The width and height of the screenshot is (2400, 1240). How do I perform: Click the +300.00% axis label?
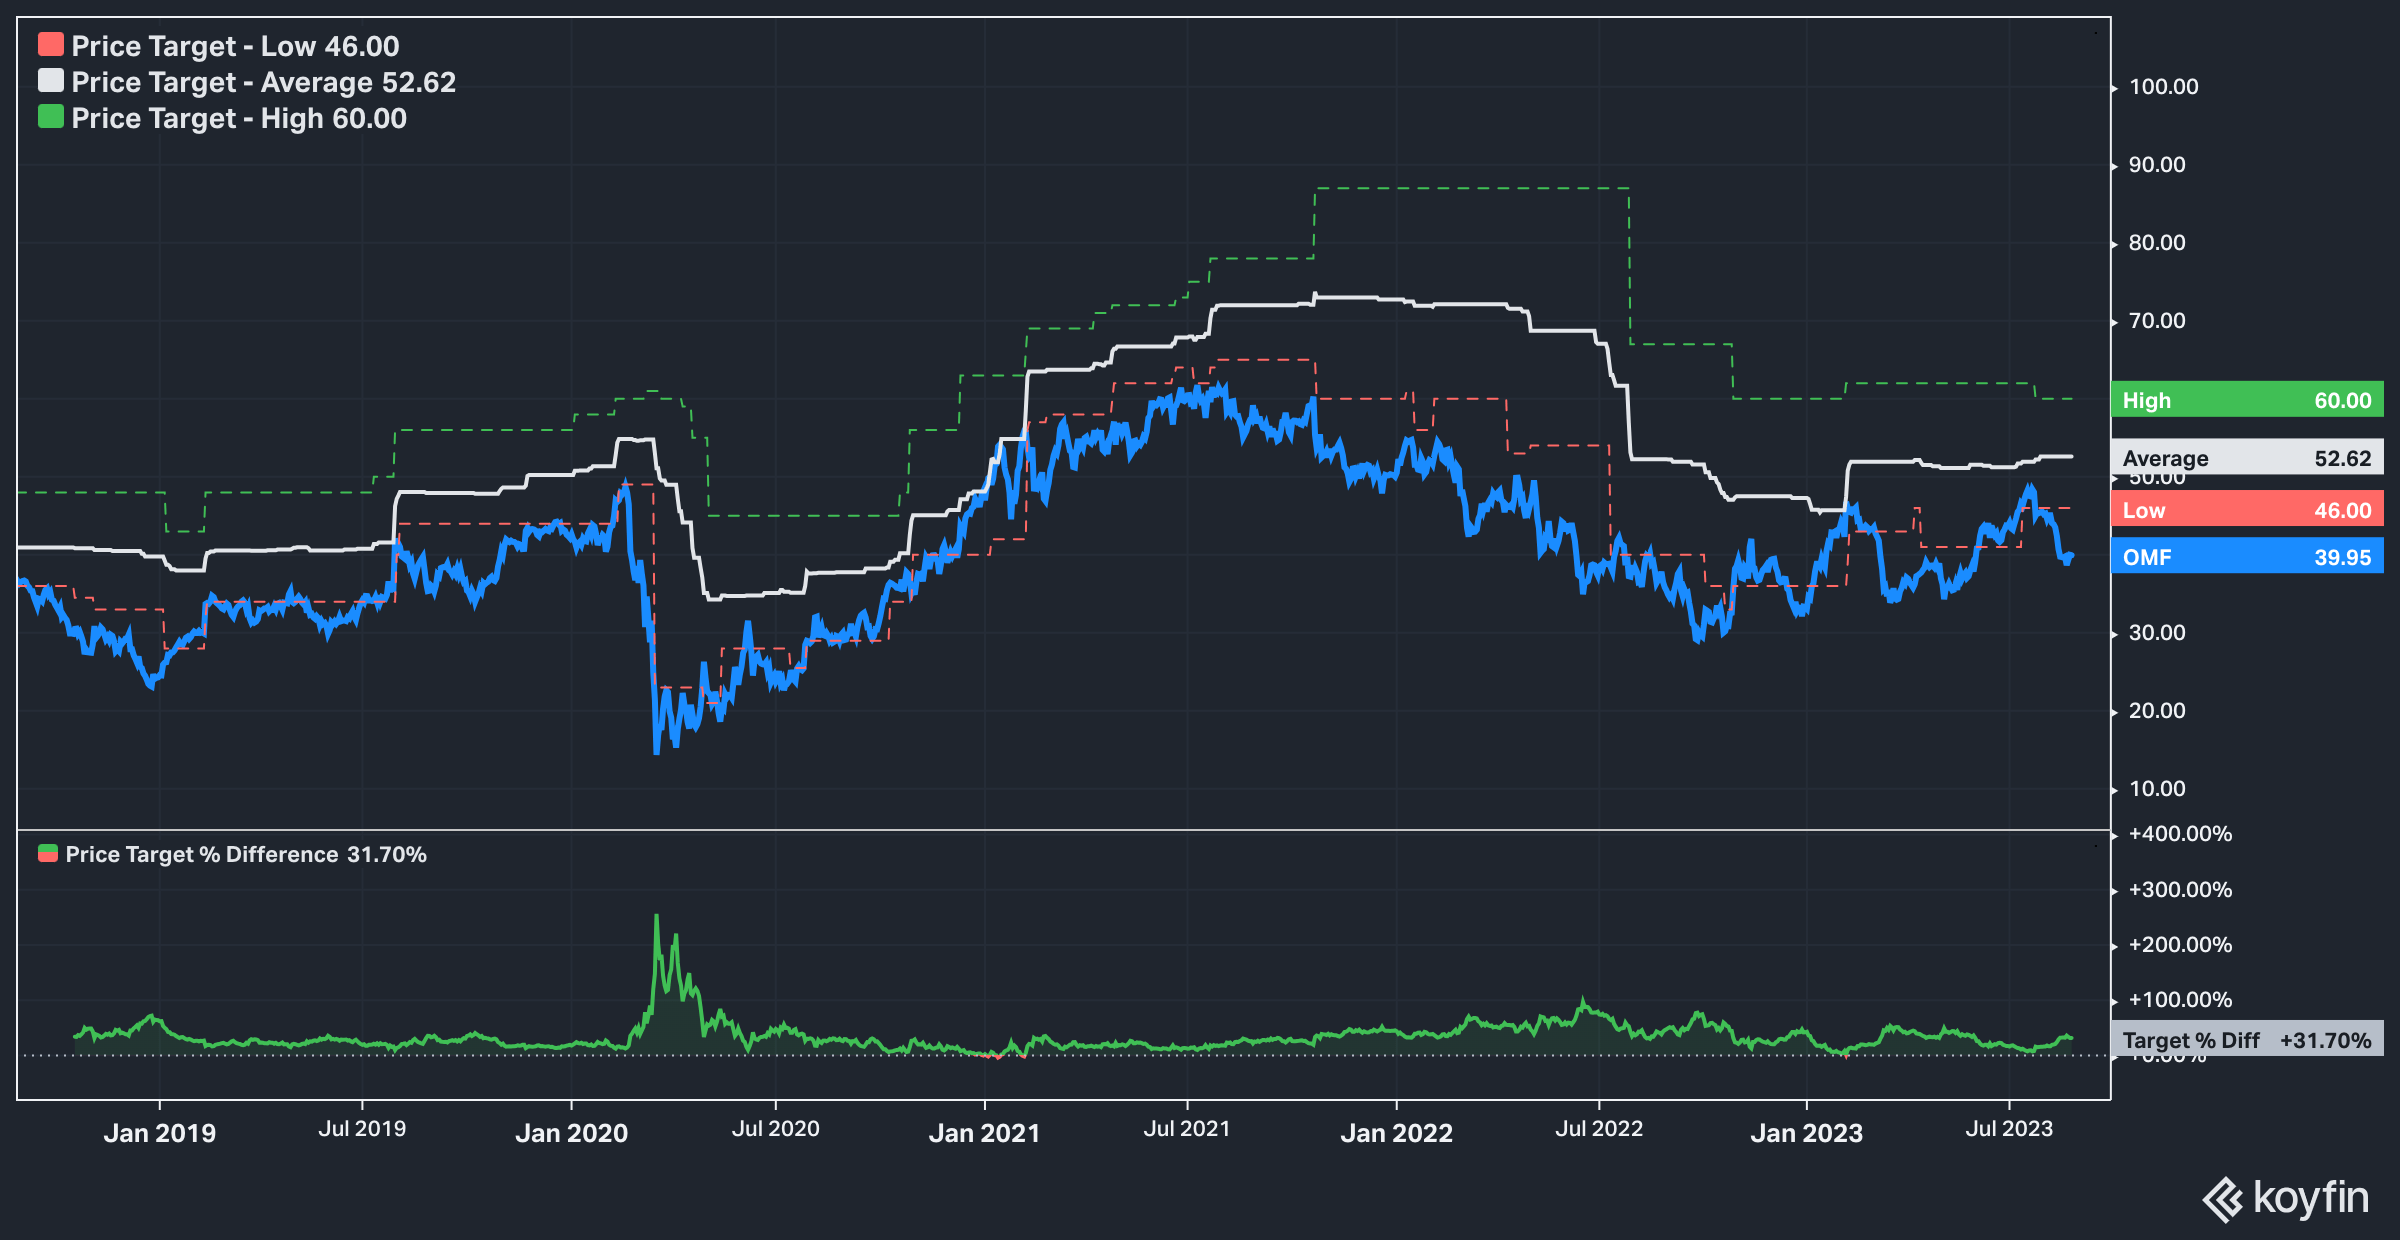click(2180, 890)
